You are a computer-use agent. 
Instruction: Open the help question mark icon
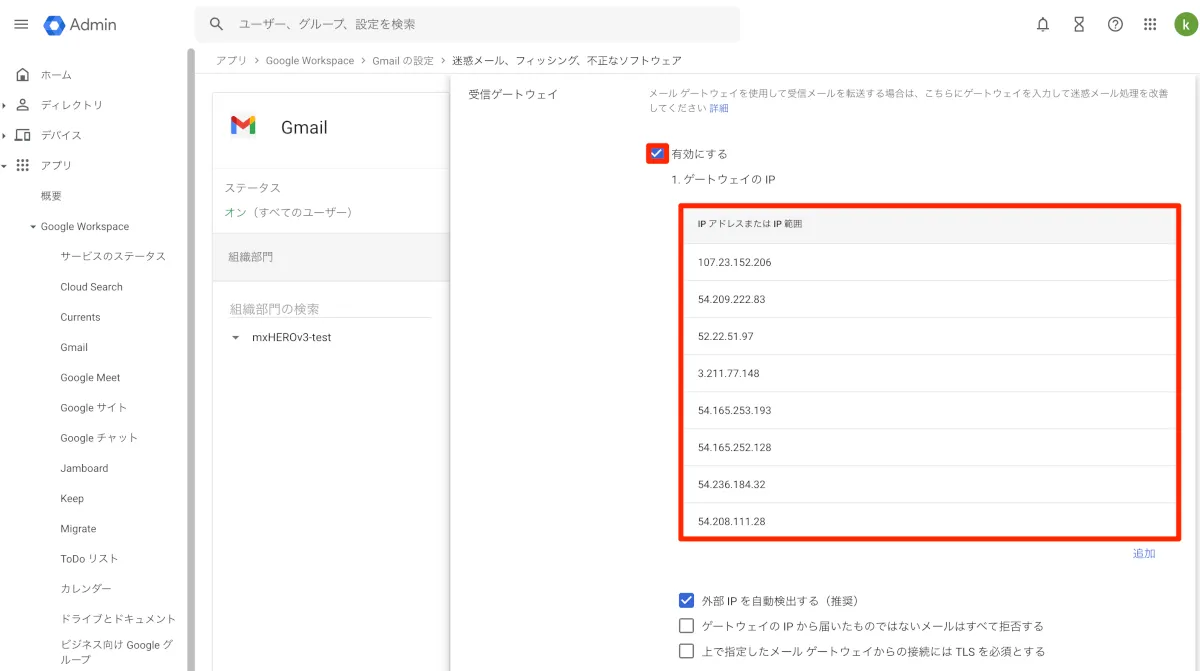coord(1115,25)
